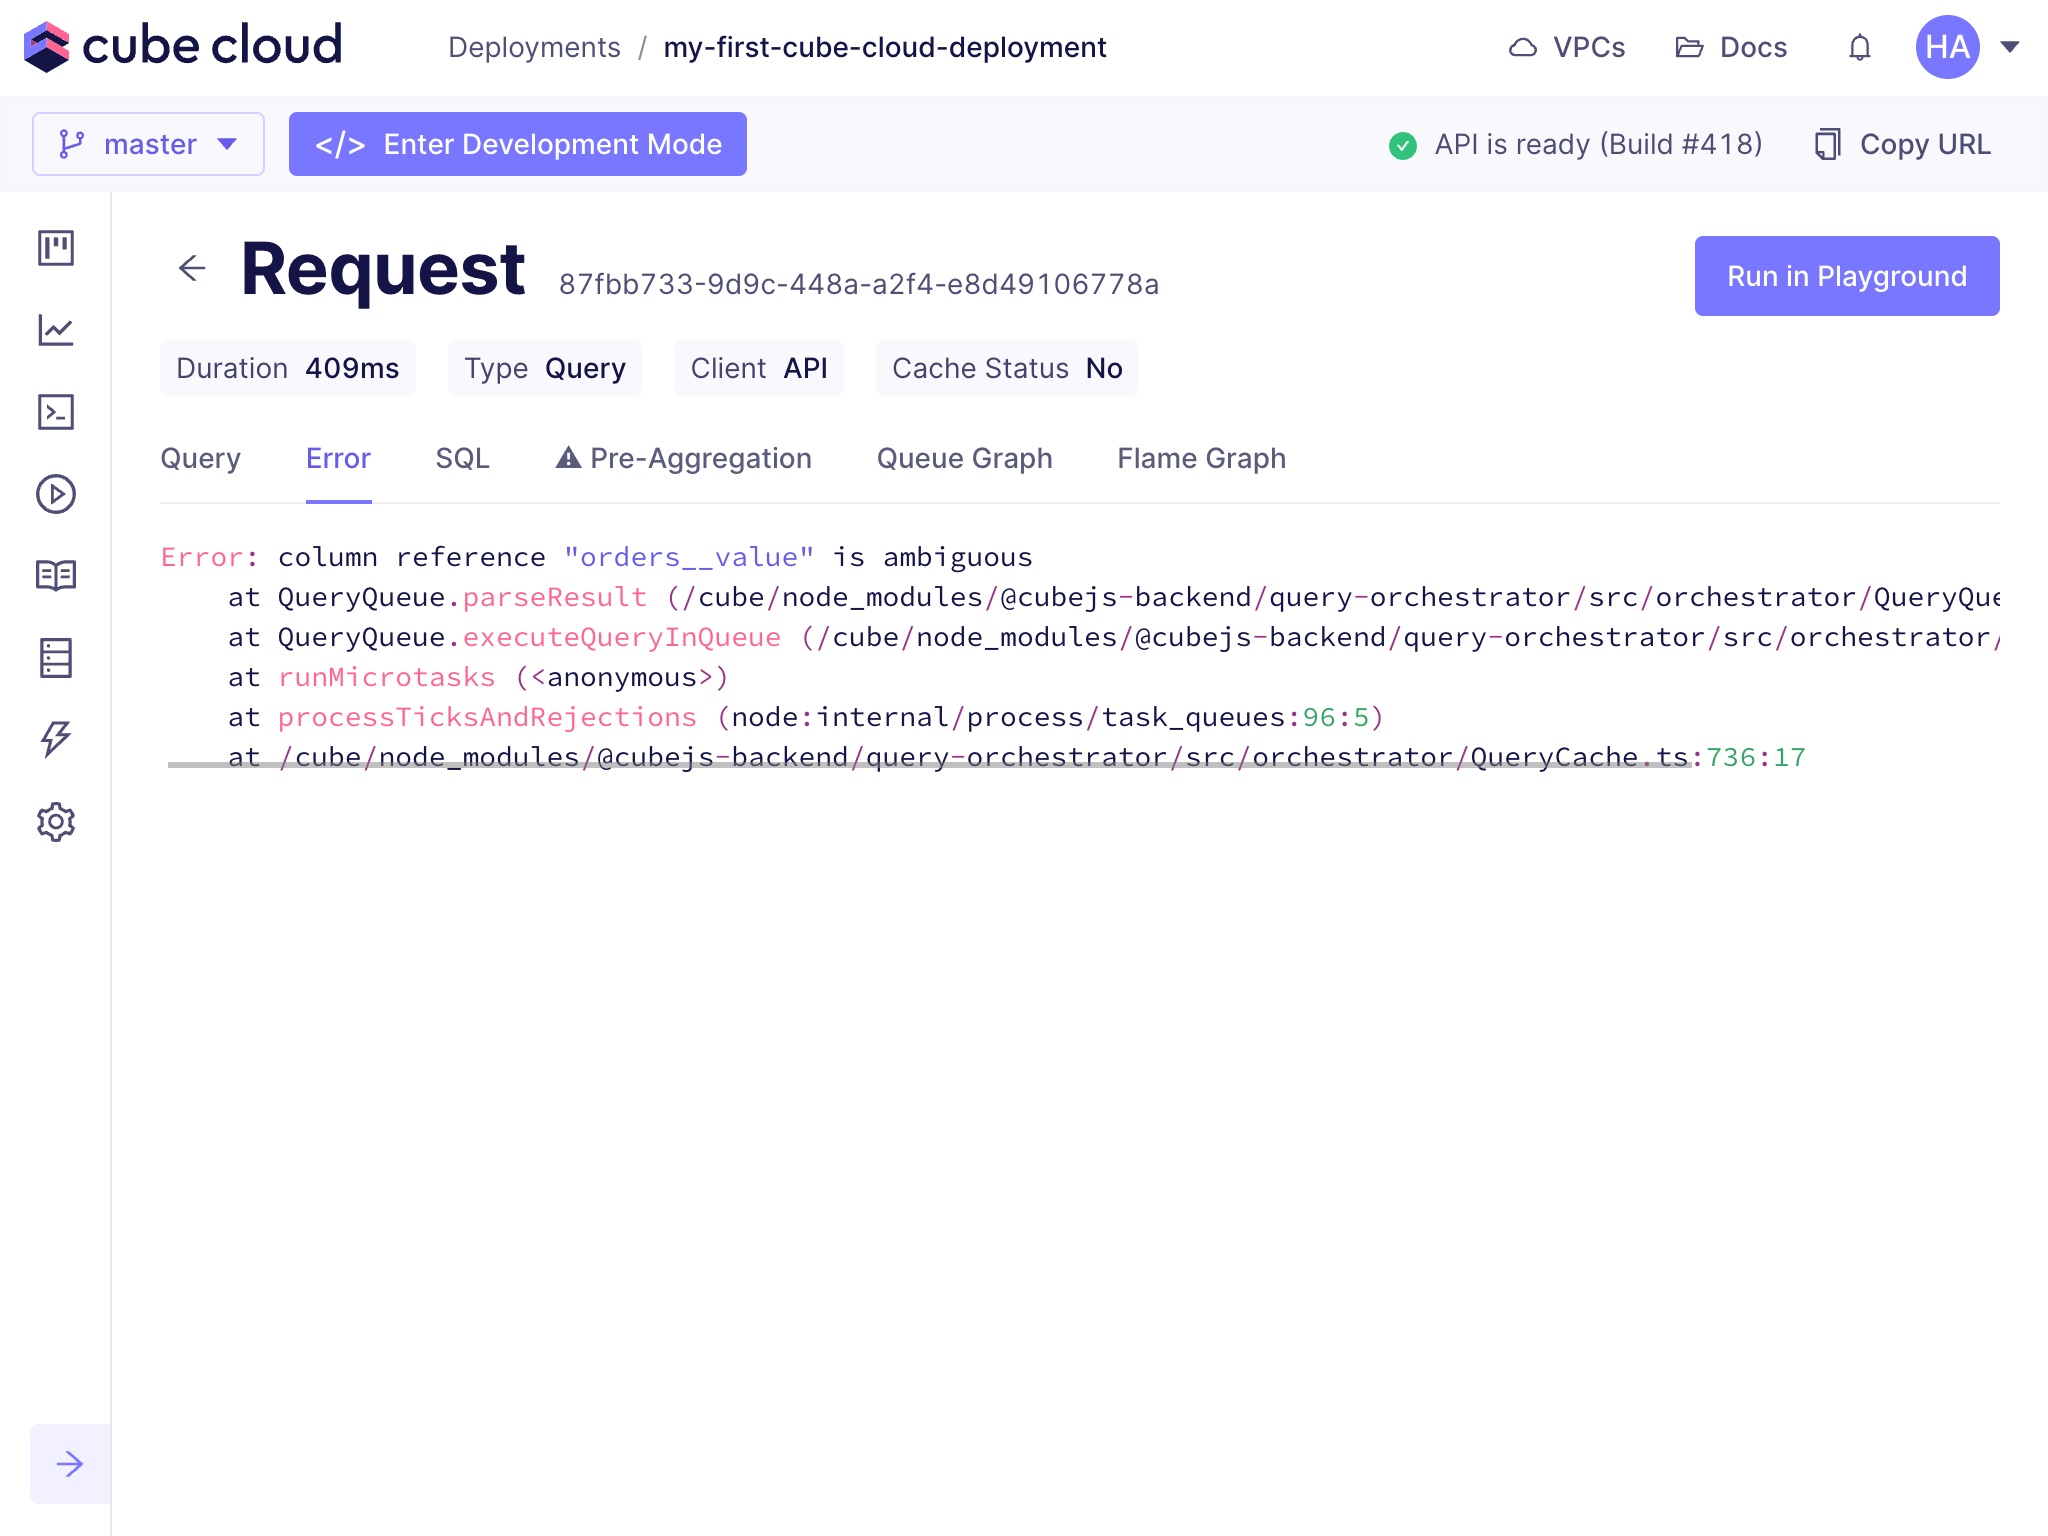Expand the sidebar with arrow button
The image size is (2048, 1536).
pos(70,1464)
